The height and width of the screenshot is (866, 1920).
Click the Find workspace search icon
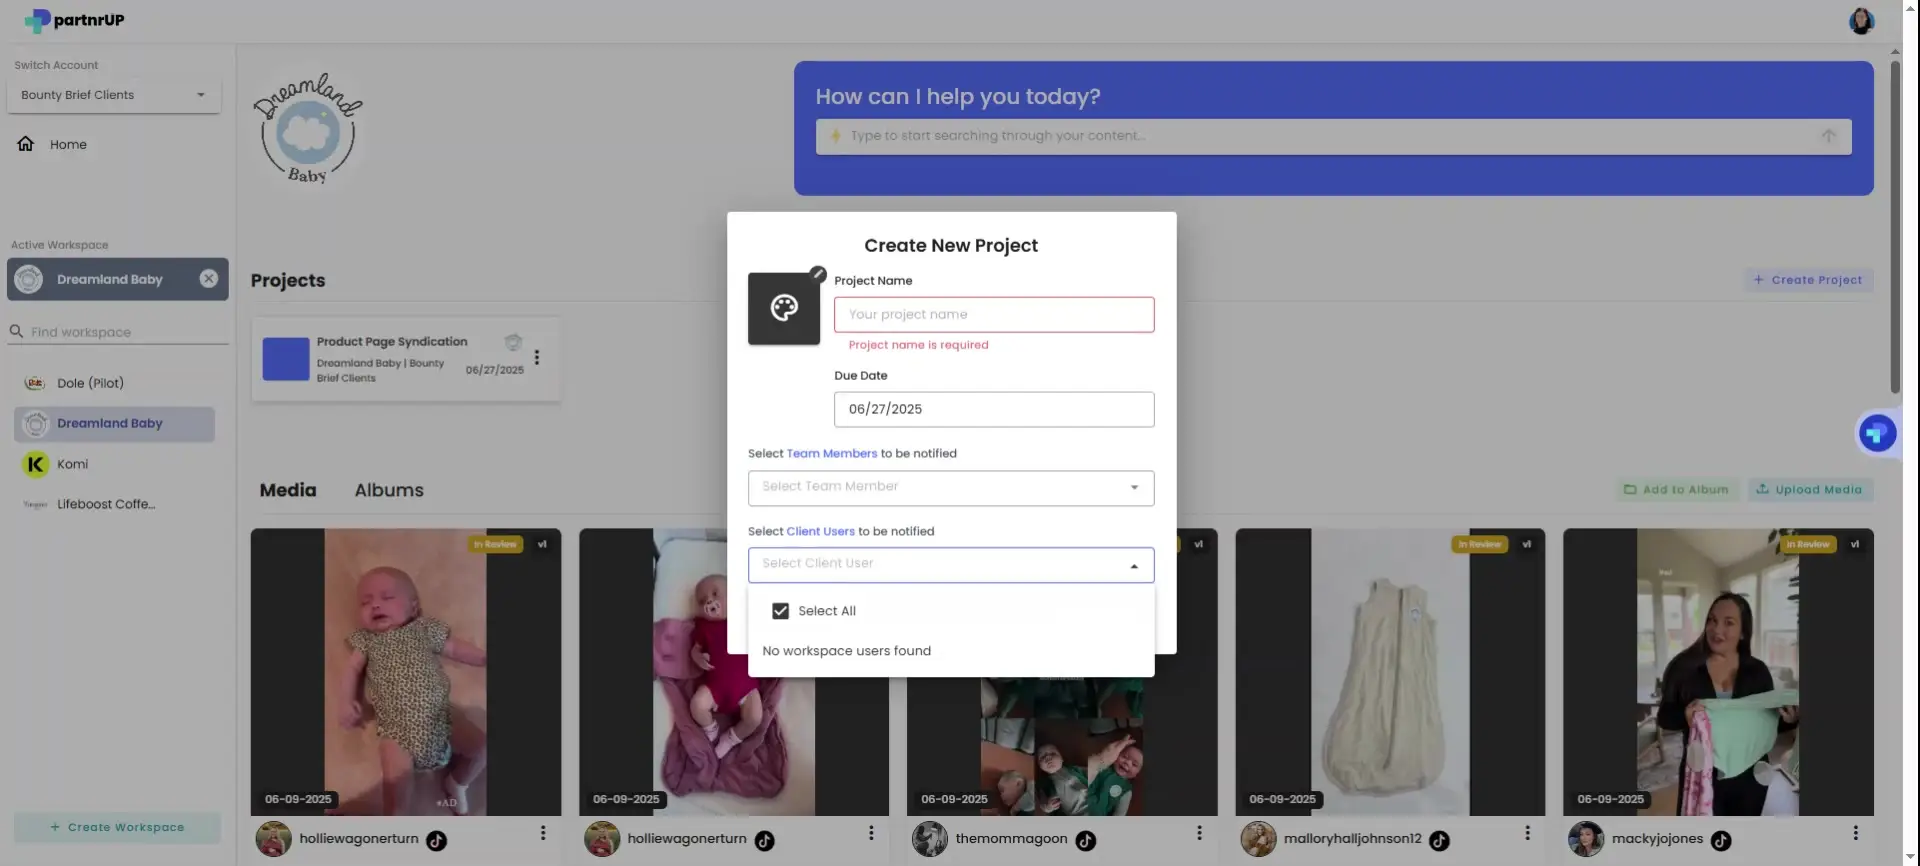pos(16,331)
